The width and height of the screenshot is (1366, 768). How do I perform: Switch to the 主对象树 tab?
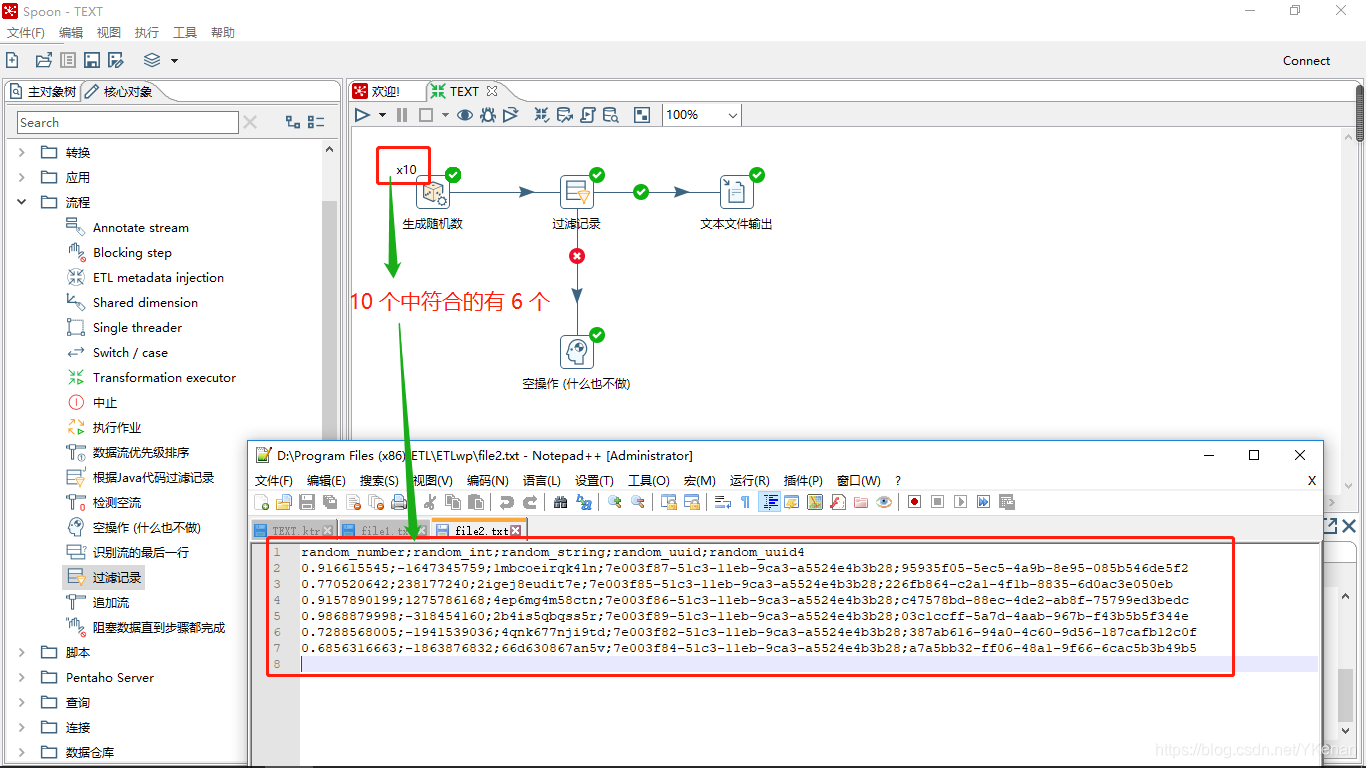(x=43, y=92)
